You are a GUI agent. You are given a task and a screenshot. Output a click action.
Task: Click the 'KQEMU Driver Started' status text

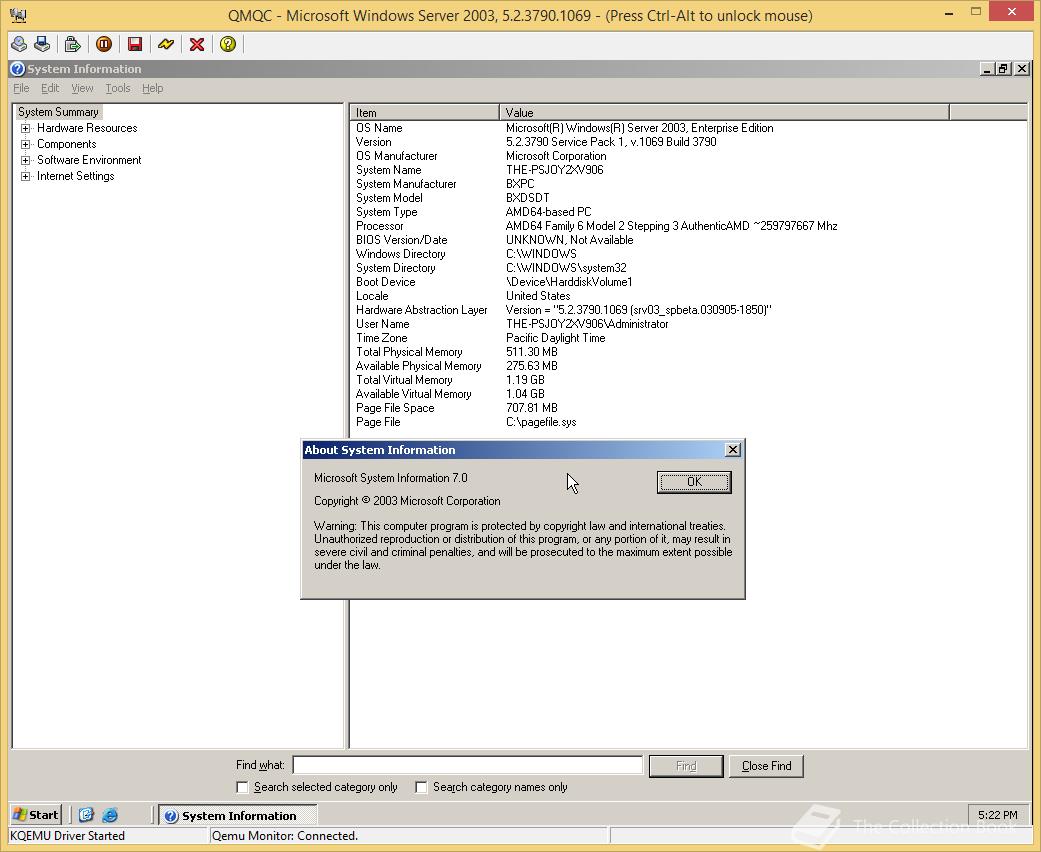click(x=67, y=835)
